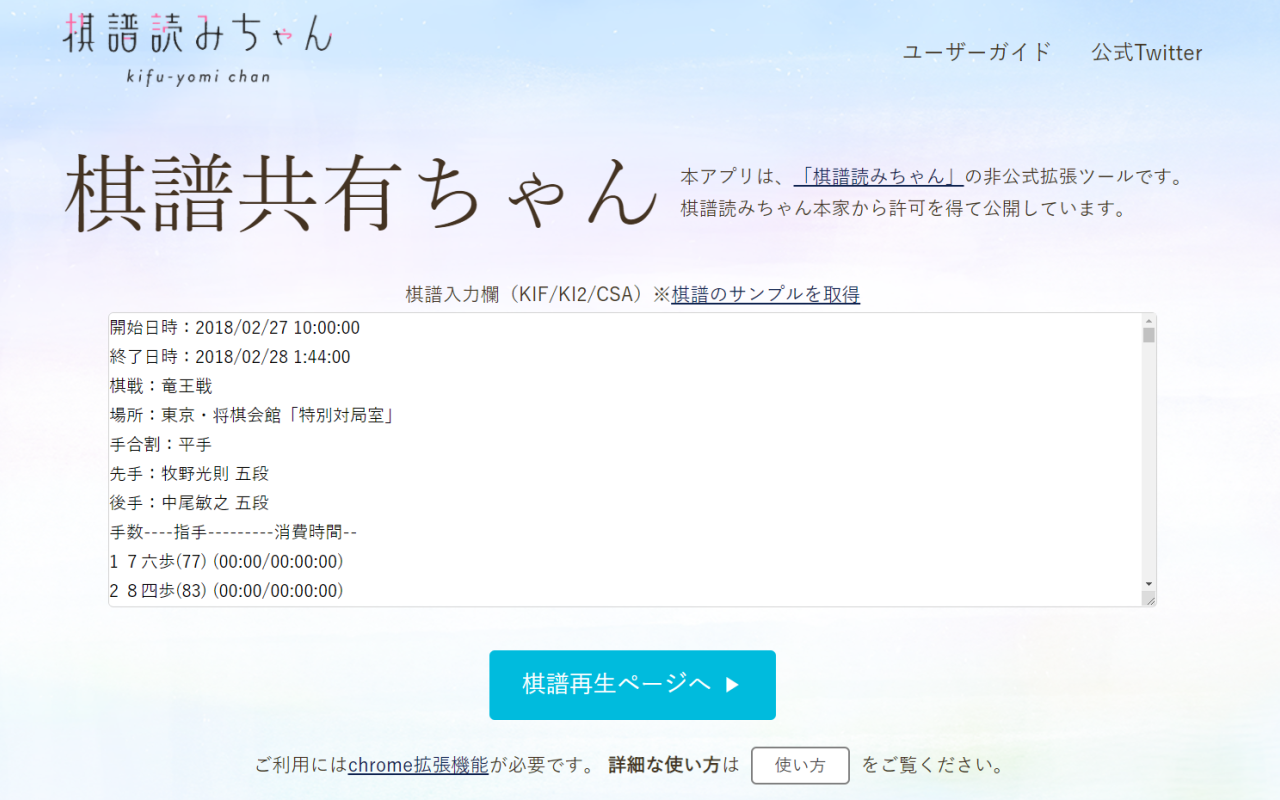Image resolution: width=1280 pixels, height=800 pixels.
Task: Click the 棋譜共有ちゃん heading
Action: point(362,195)
